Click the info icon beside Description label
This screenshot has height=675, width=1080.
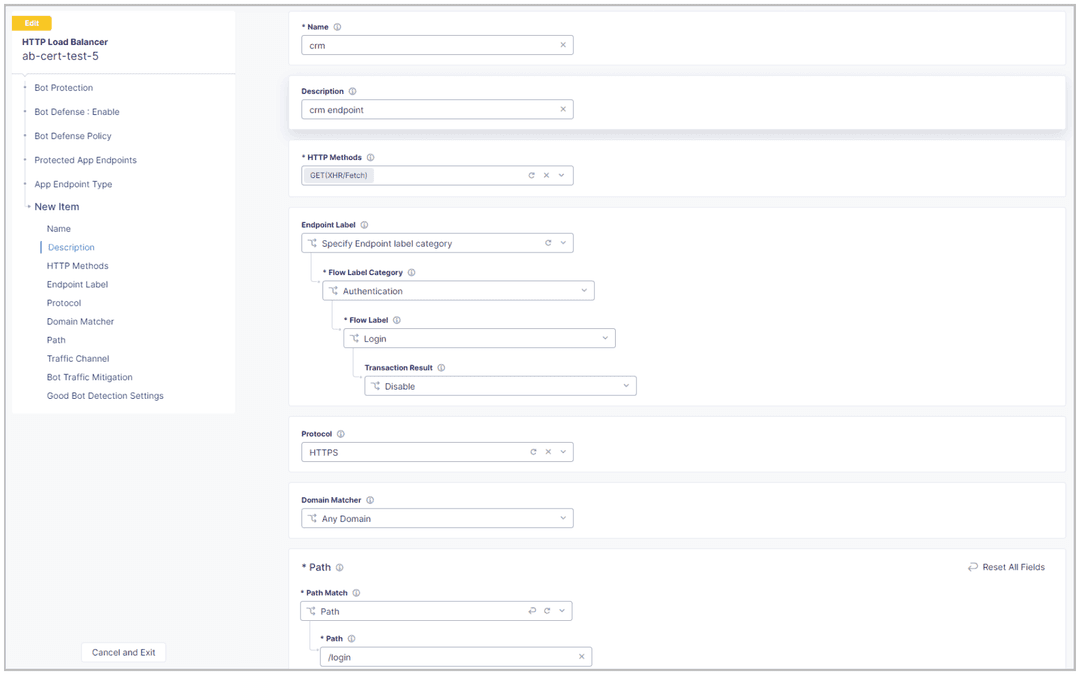point(353,91)
